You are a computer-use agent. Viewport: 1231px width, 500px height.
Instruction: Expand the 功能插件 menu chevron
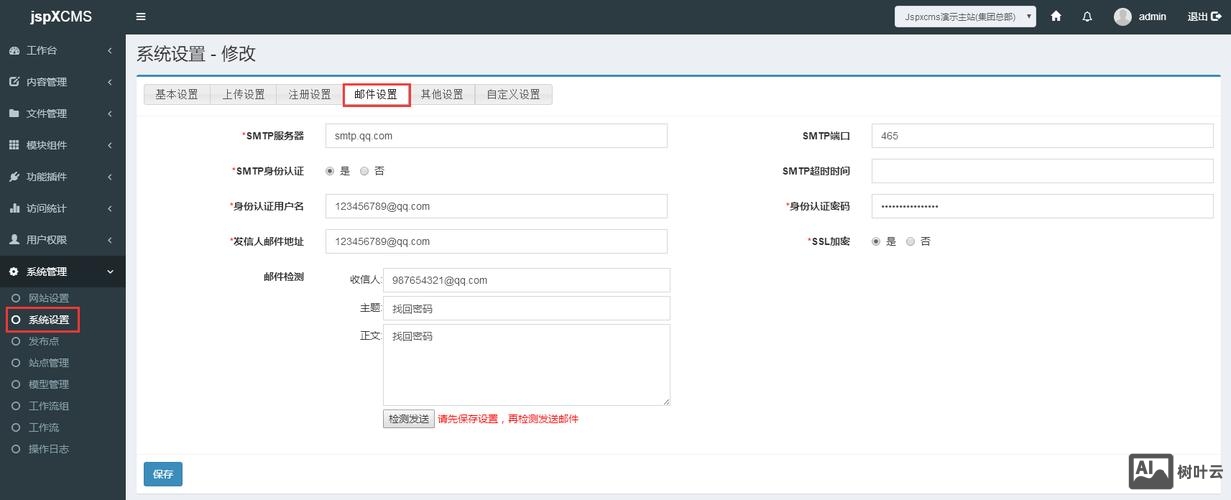pos(109,177)
